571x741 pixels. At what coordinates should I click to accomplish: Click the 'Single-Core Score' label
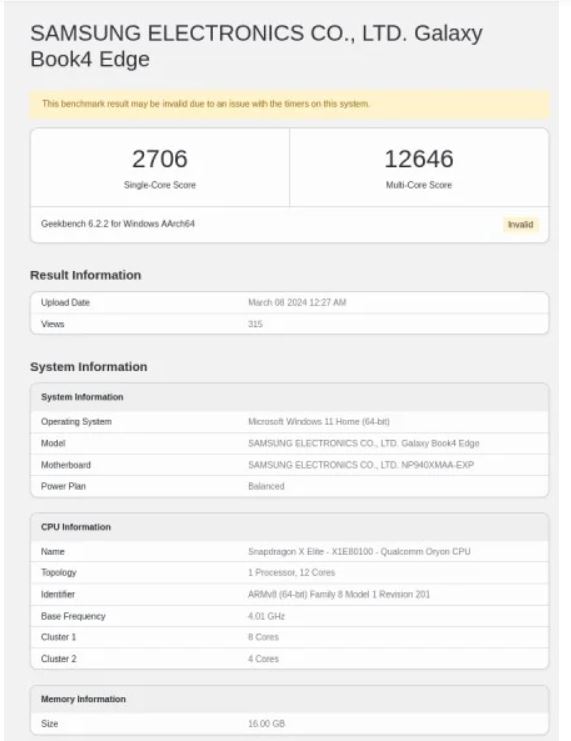pyautogui.click(x=160, y=185)
